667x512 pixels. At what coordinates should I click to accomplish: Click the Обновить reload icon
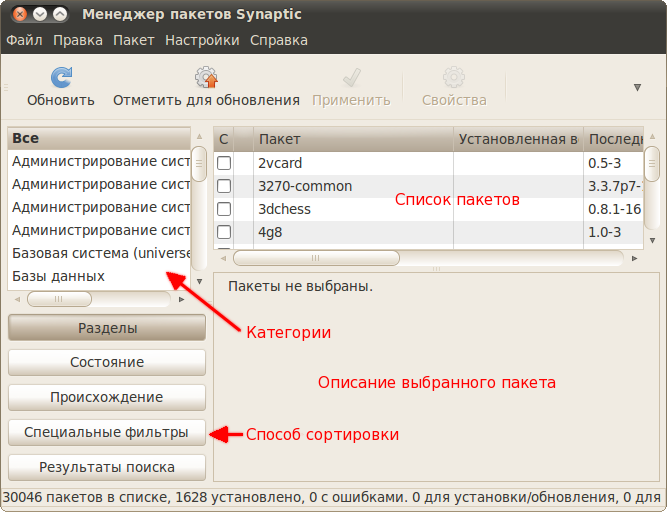[61, 77]
